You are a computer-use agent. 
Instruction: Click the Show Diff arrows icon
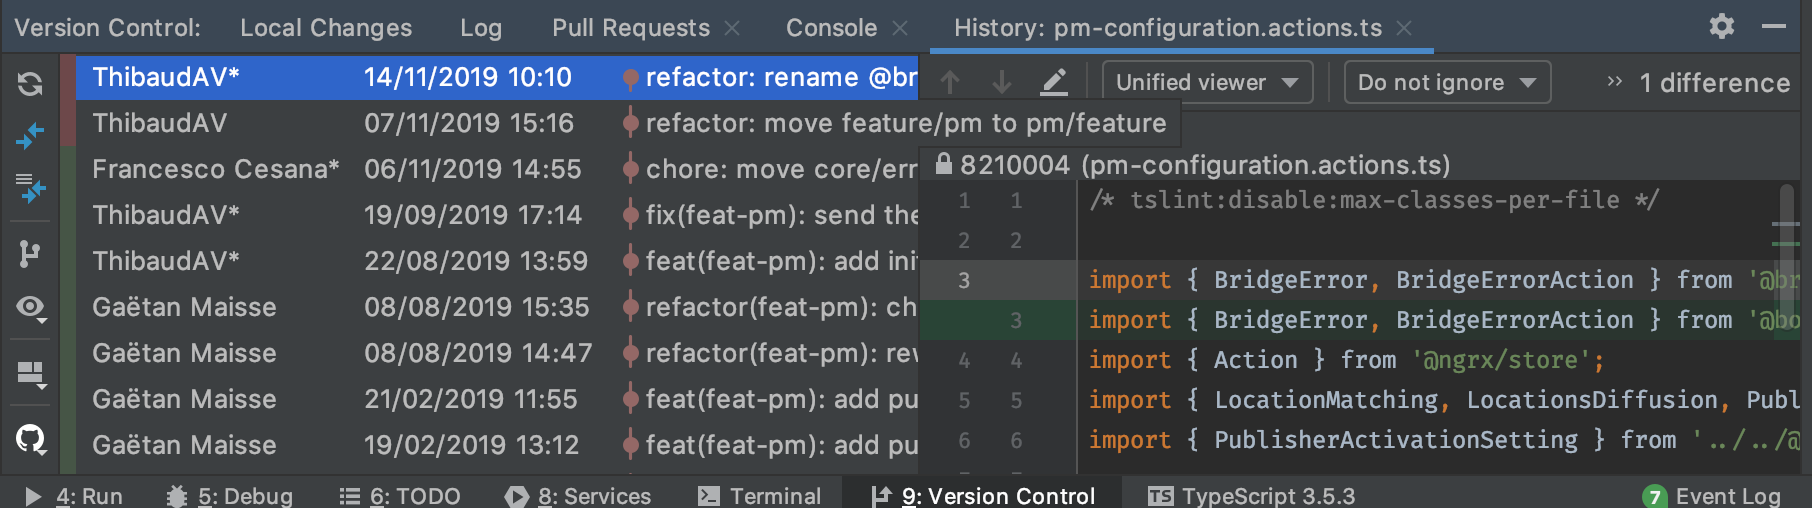coord(30,135)
